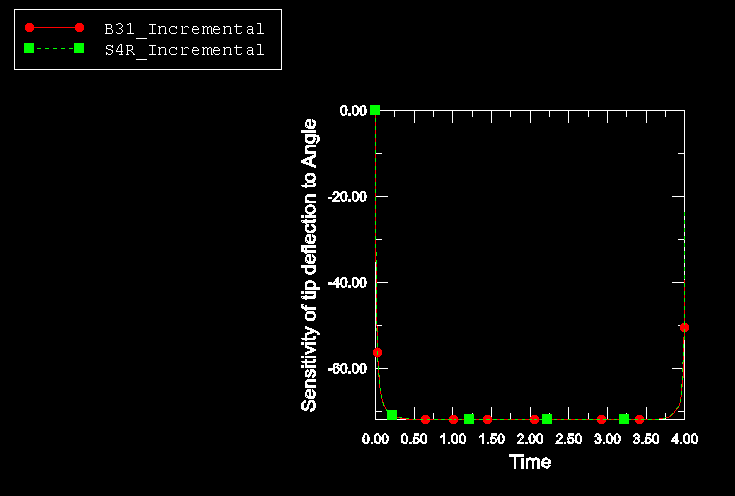
Task: Click the 3.50 x-axis label
Action: (x=646, y=439)
